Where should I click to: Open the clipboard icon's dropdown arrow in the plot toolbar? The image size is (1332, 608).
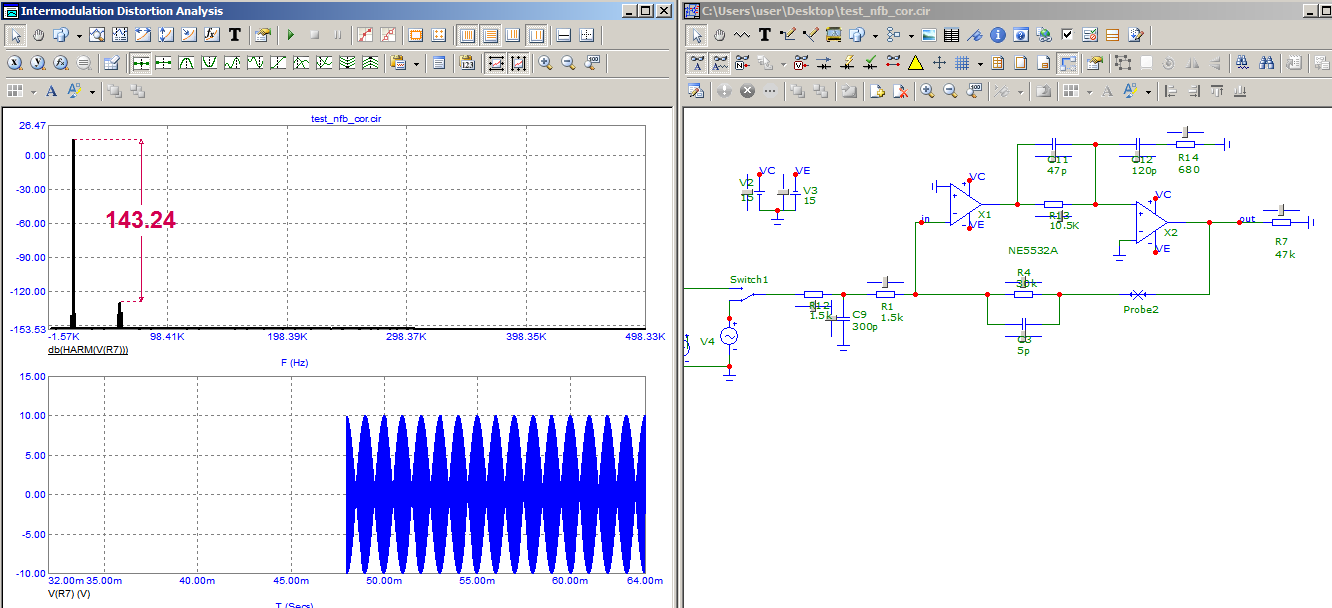click(x=417, y=63)
